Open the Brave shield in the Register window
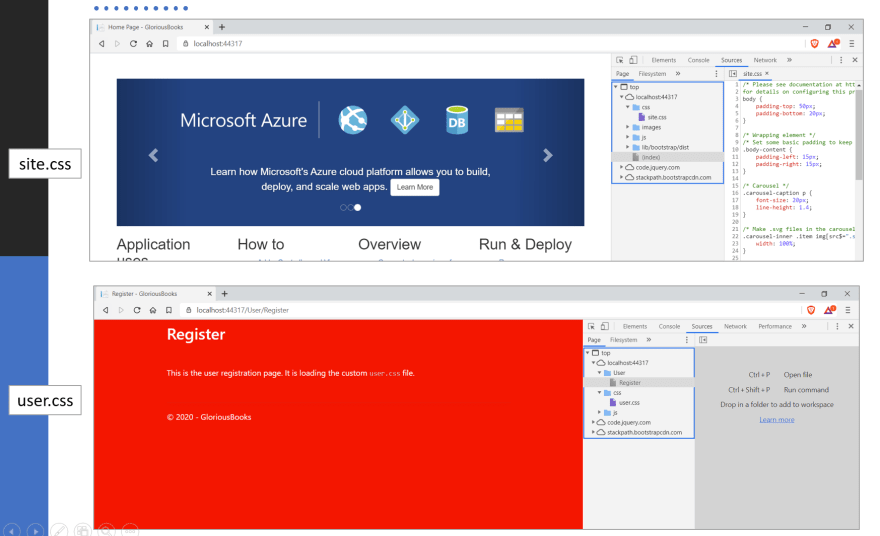This screenshot has width=880, height=536. [811, 310]
